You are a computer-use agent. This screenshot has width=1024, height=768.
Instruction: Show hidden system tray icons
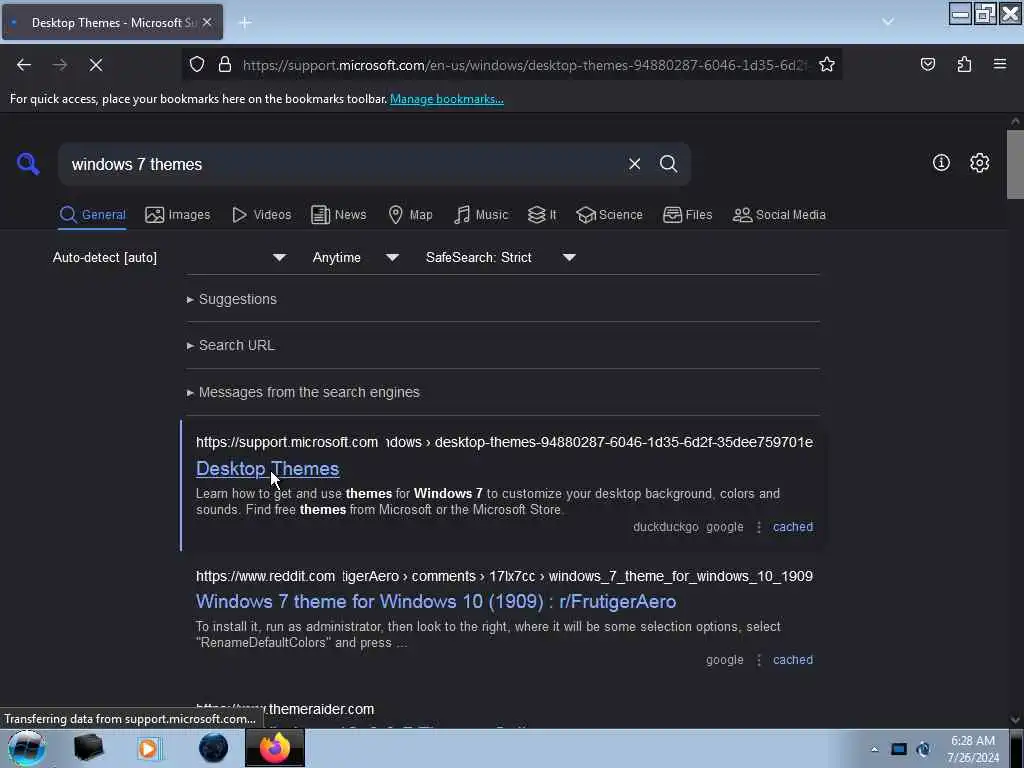pyautogui.click(x=874, y=749)
